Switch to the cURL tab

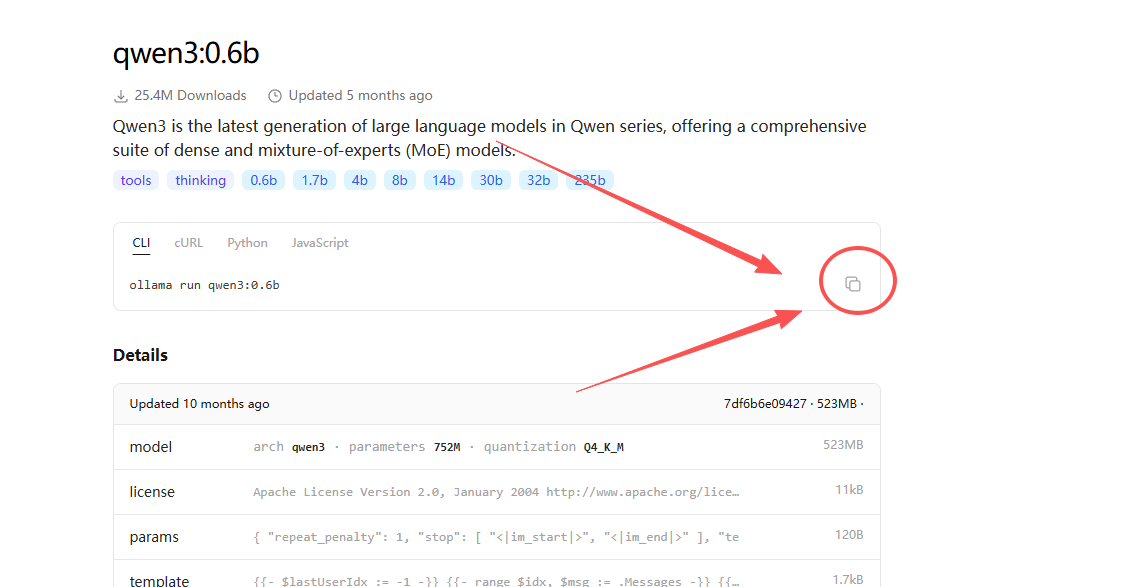coord(188,243)
